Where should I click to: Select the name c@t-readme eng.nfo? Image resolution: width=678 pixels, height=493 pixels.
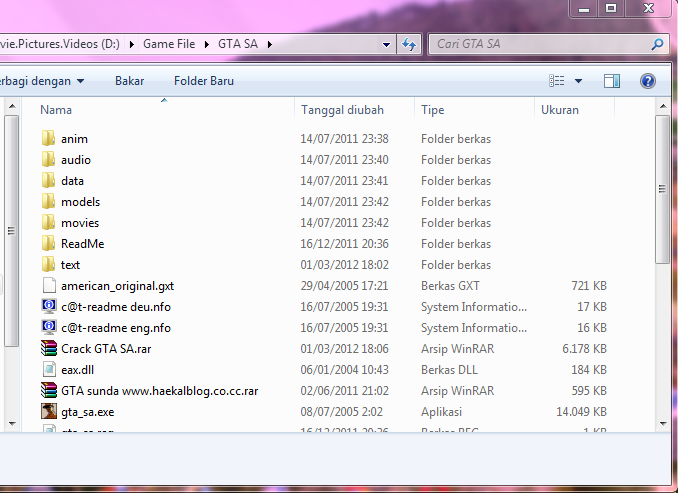point(116,328)
